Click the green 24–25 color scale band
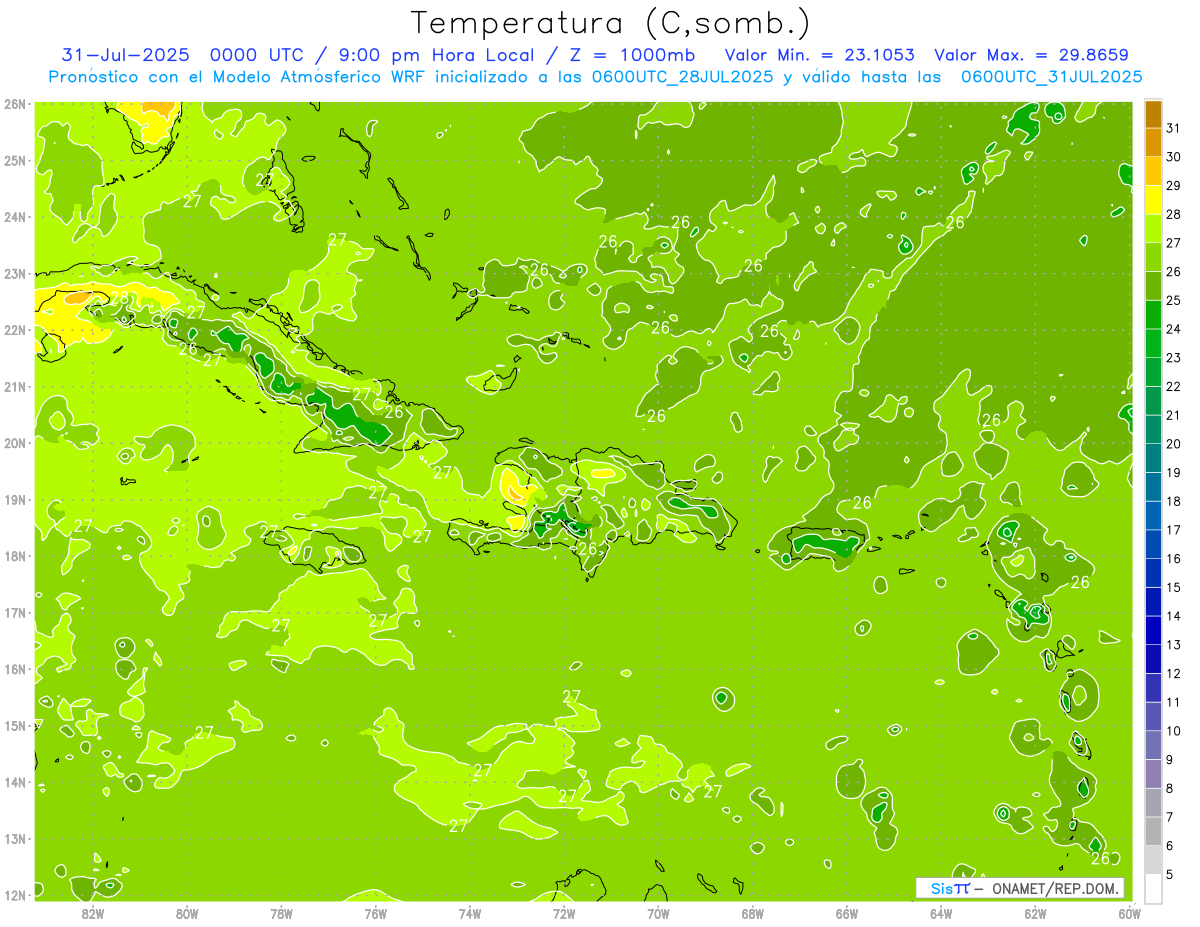Viewport: 1200px width, 927px height. [1153, 315]
